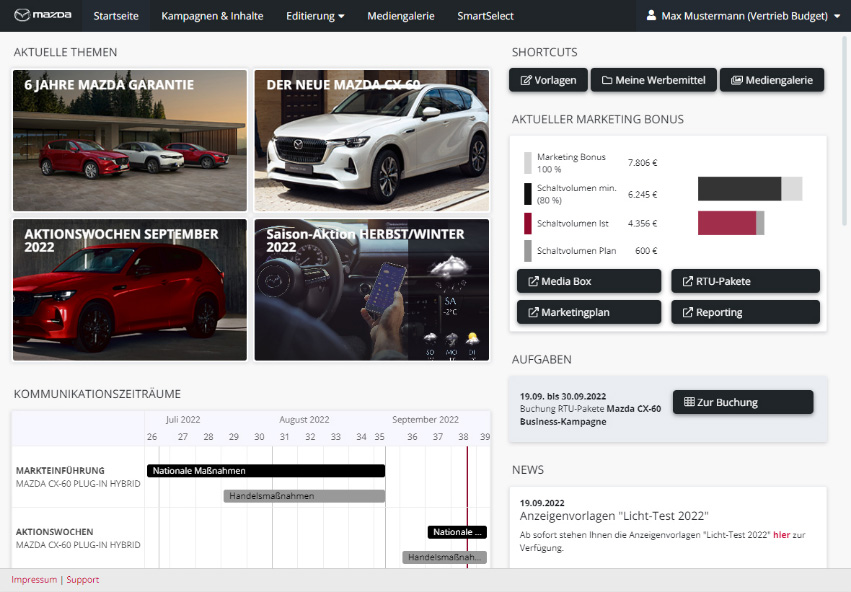
Task: Click the edit icon on Vorlagen shortcut
Action: (526, 80)
